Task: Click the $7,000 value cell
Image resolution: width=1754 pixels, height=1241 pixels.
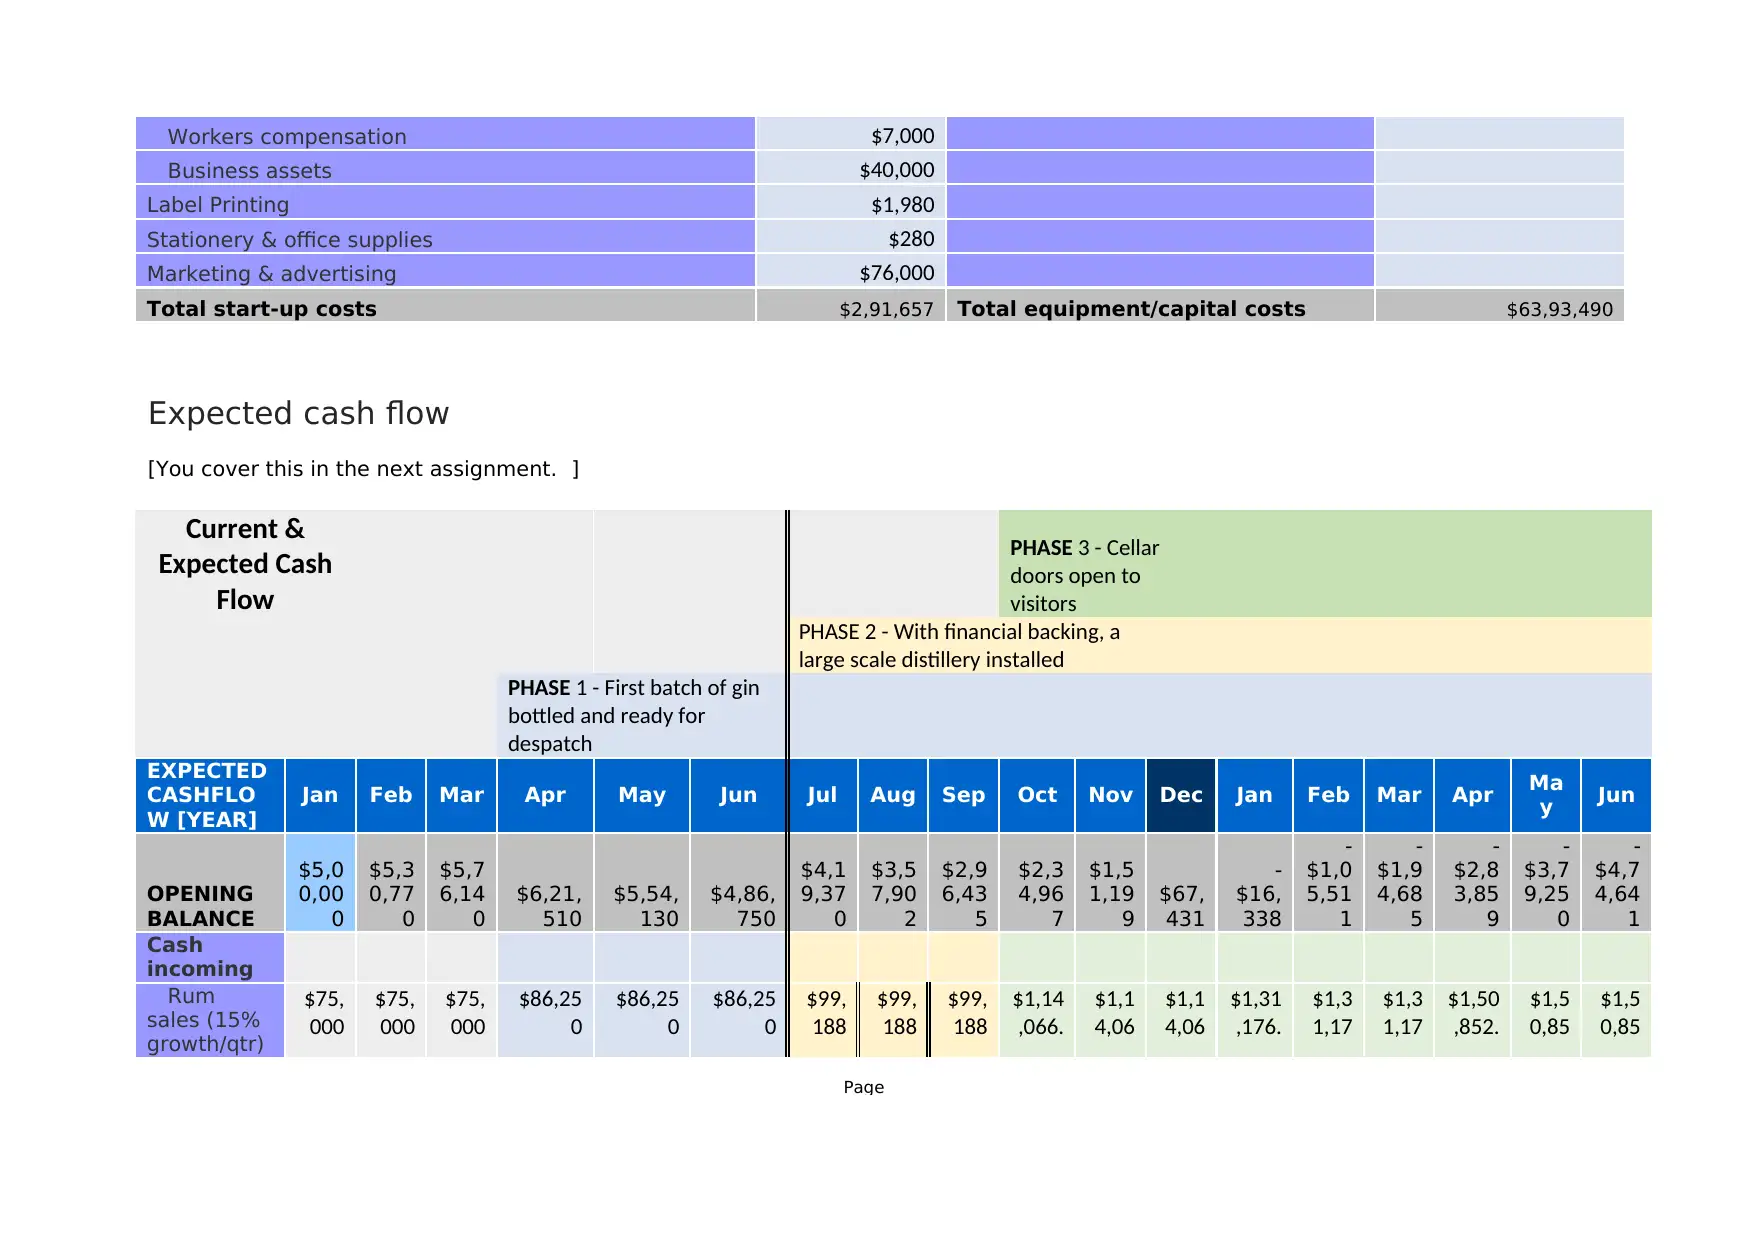Action: pos(851,134)
